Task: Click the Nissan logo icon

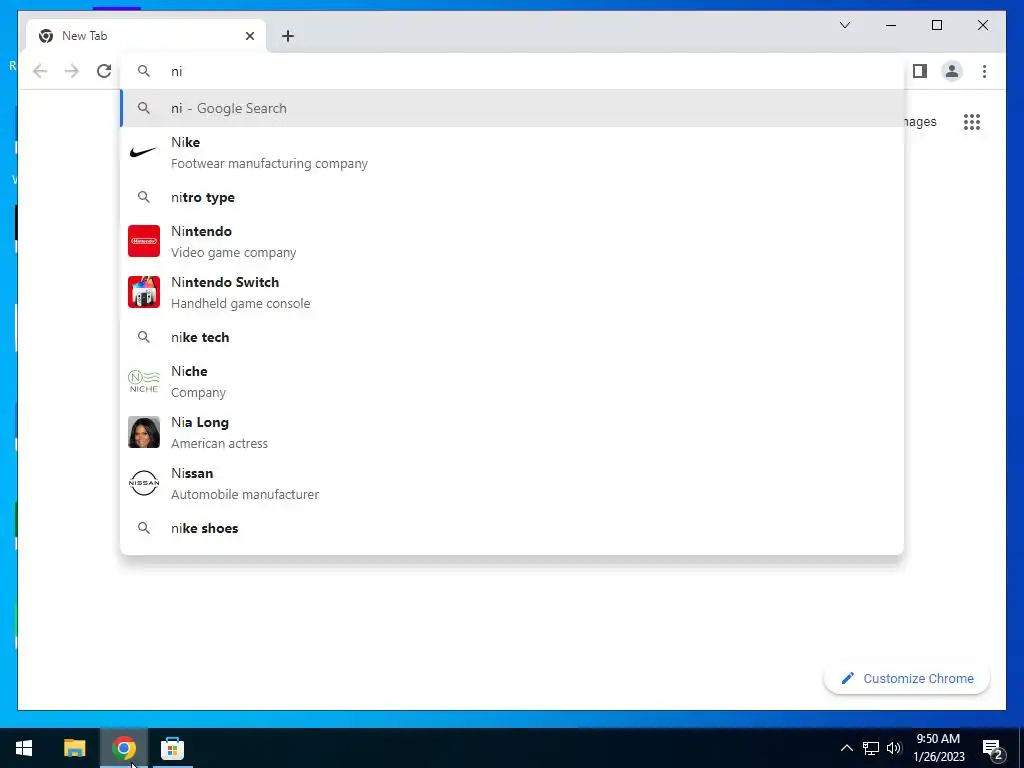Action: click(x=144, y=483)
